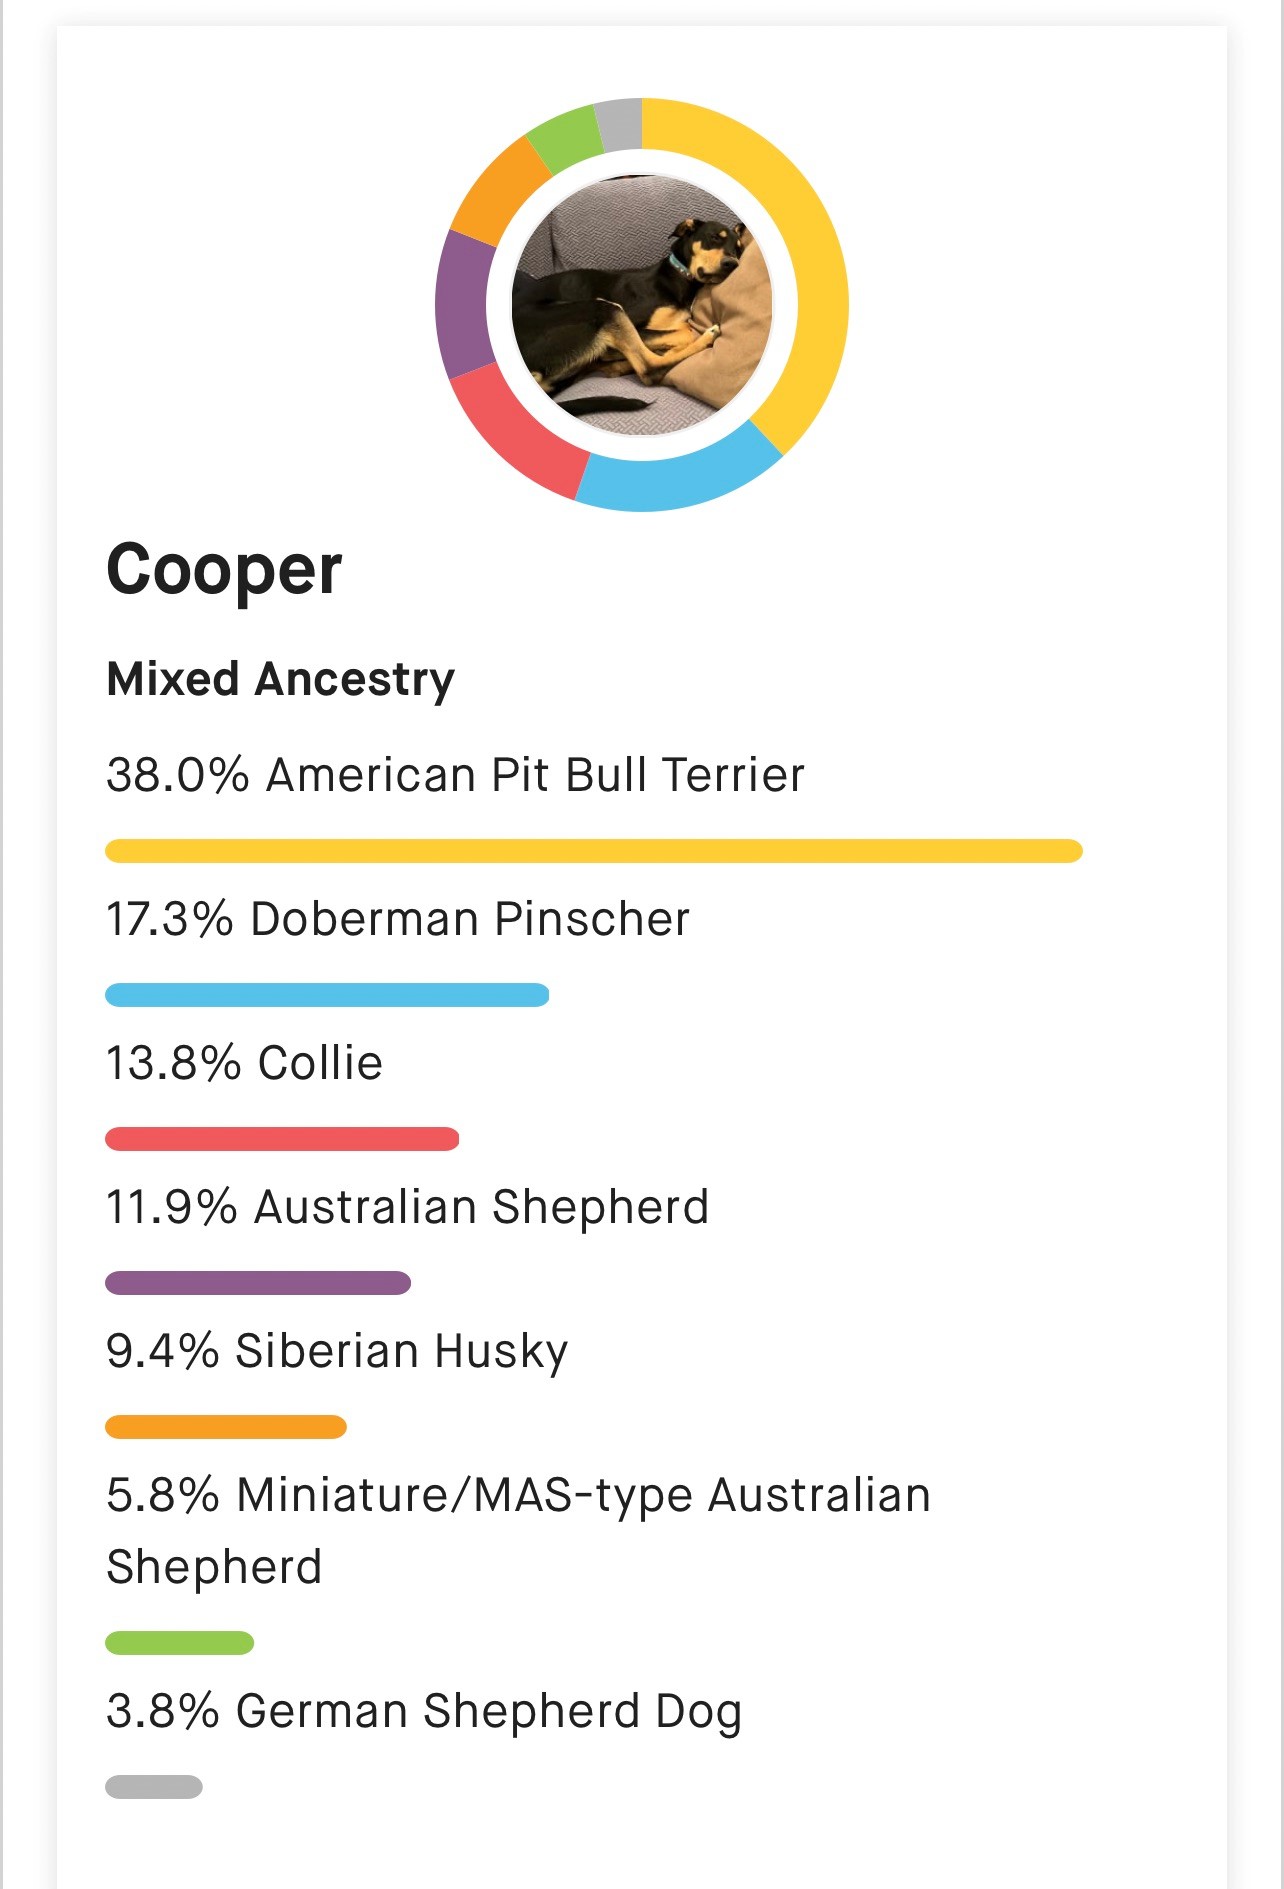The image size is (1284, 1889).
Task: Click the red Collie percentage bar
Action: (282, 1139)
